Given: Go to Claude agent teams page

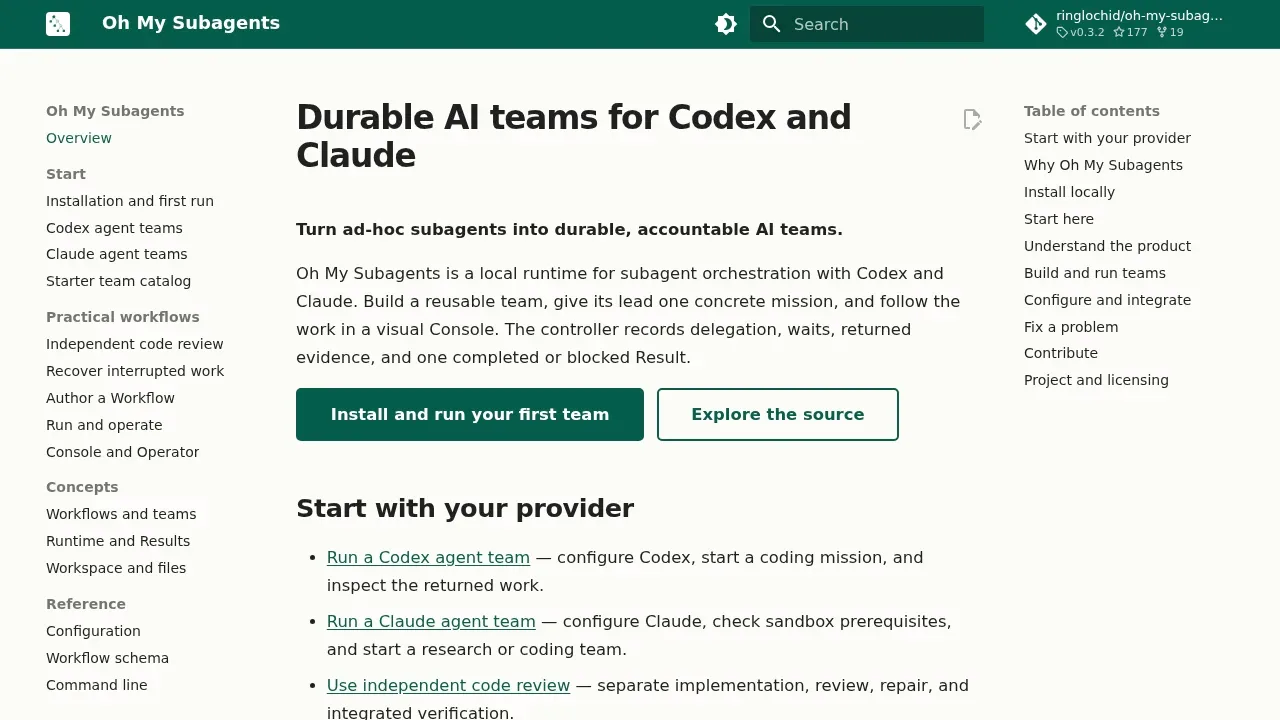Looking at the screenshot, I should pyautogui.click(x=117, y=254).
